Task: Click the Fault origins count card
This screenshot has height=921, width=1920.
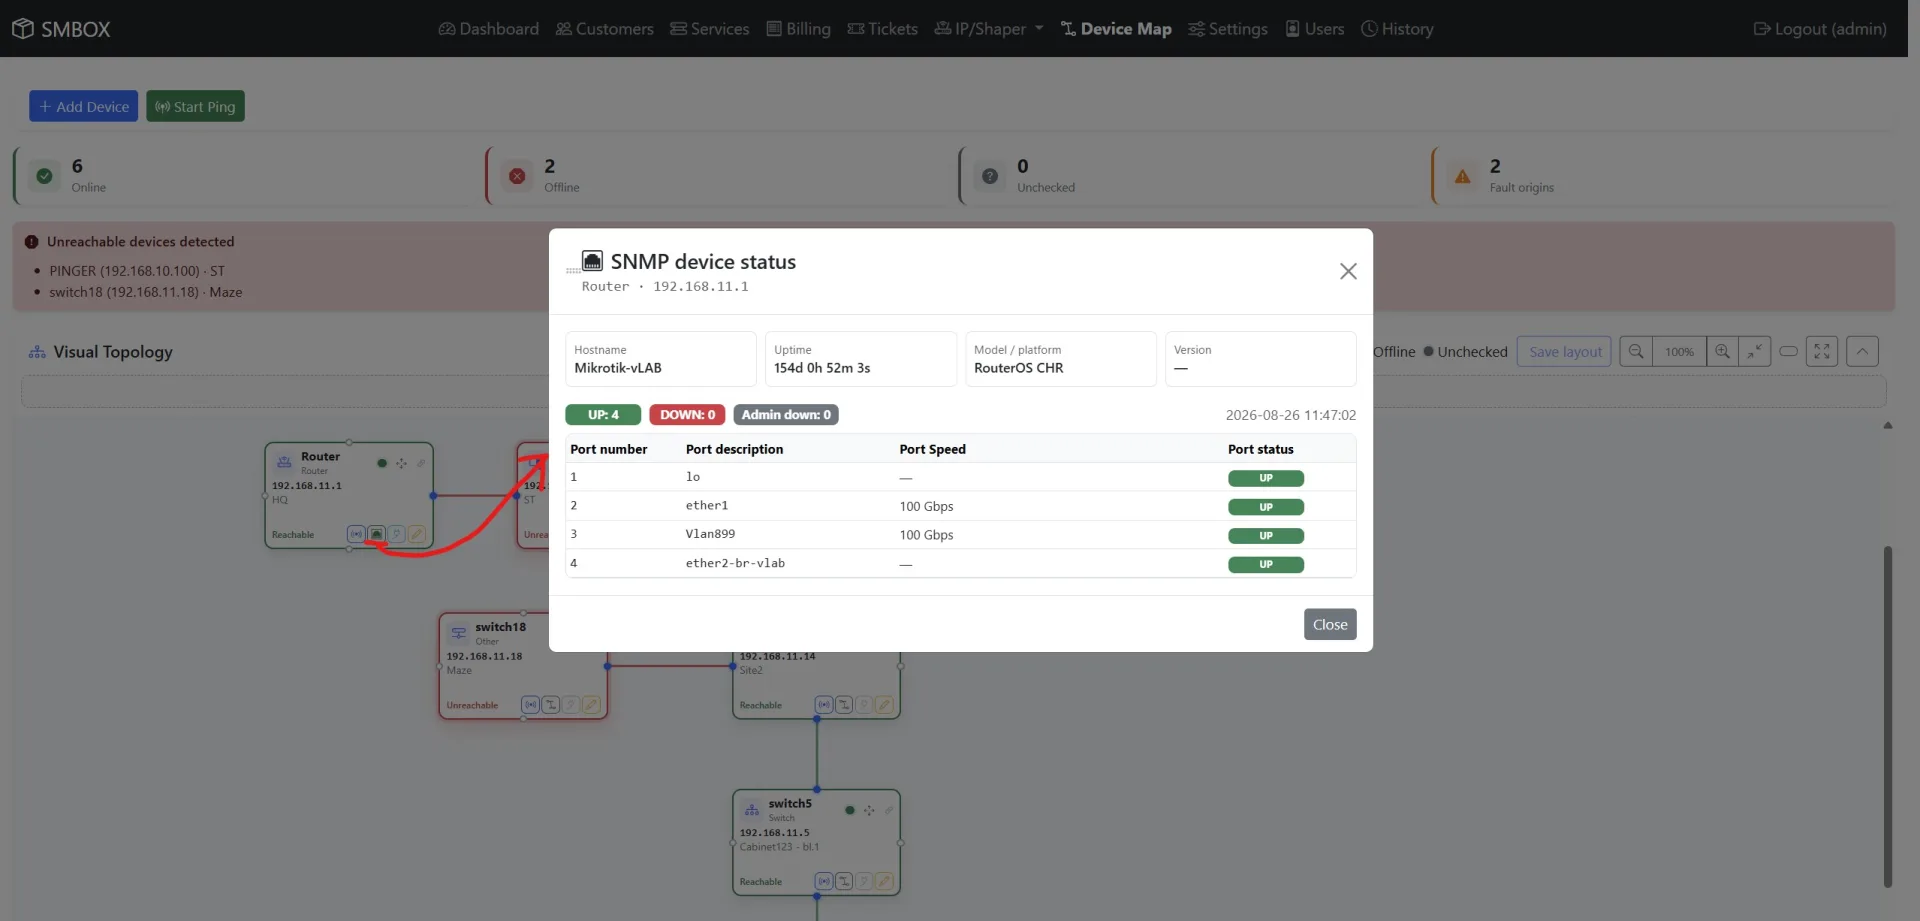Action: click(x=1662, y=176)
